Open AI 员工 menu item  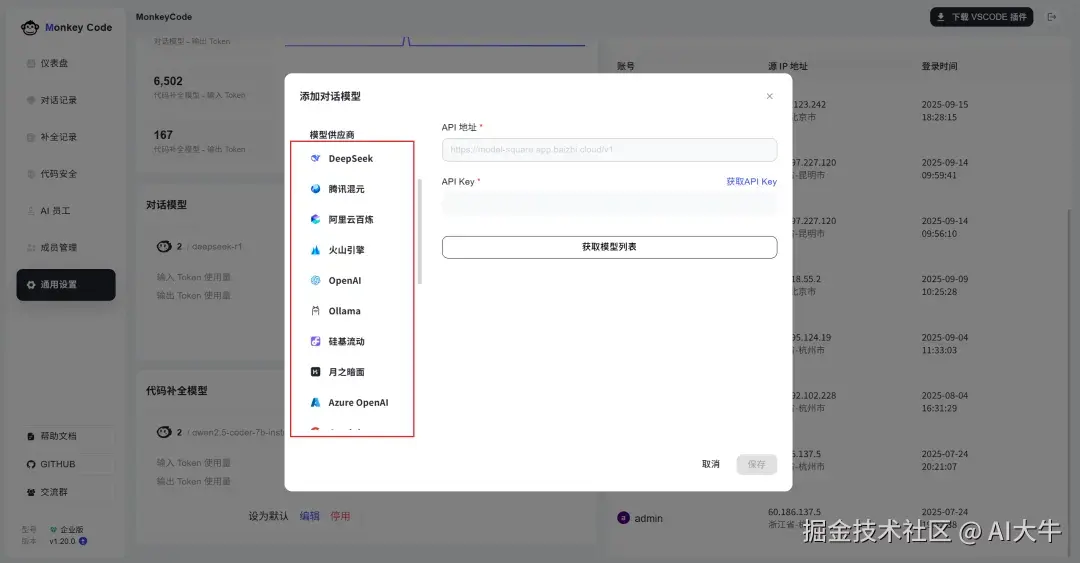click(x=66, y=211)
